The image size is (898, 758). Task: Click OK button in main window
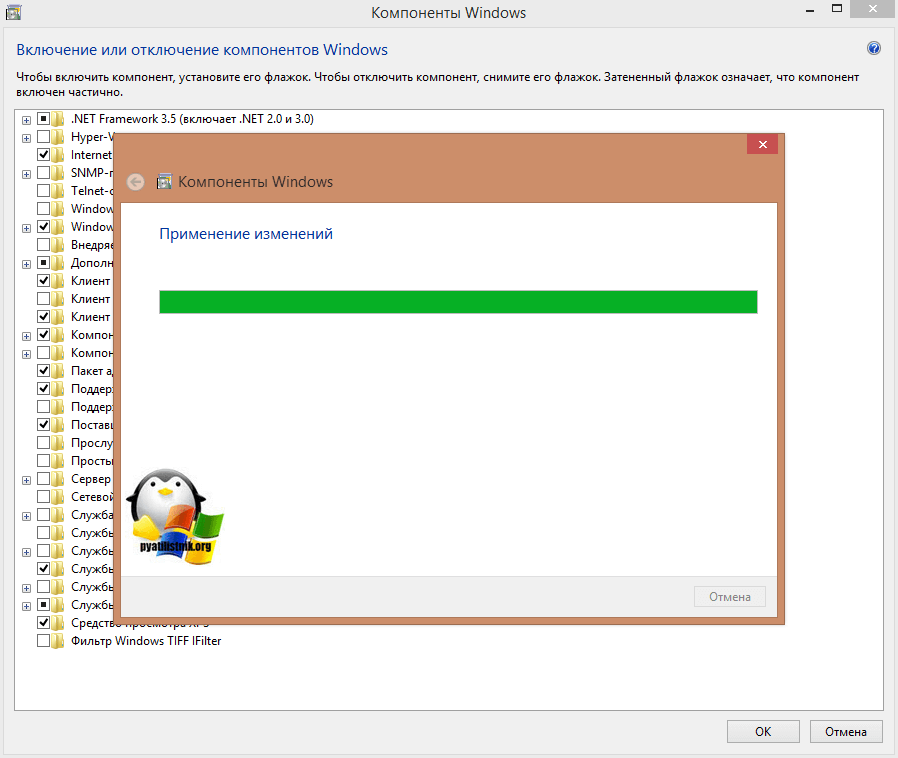pyautogui.click(x=763, y=732)
